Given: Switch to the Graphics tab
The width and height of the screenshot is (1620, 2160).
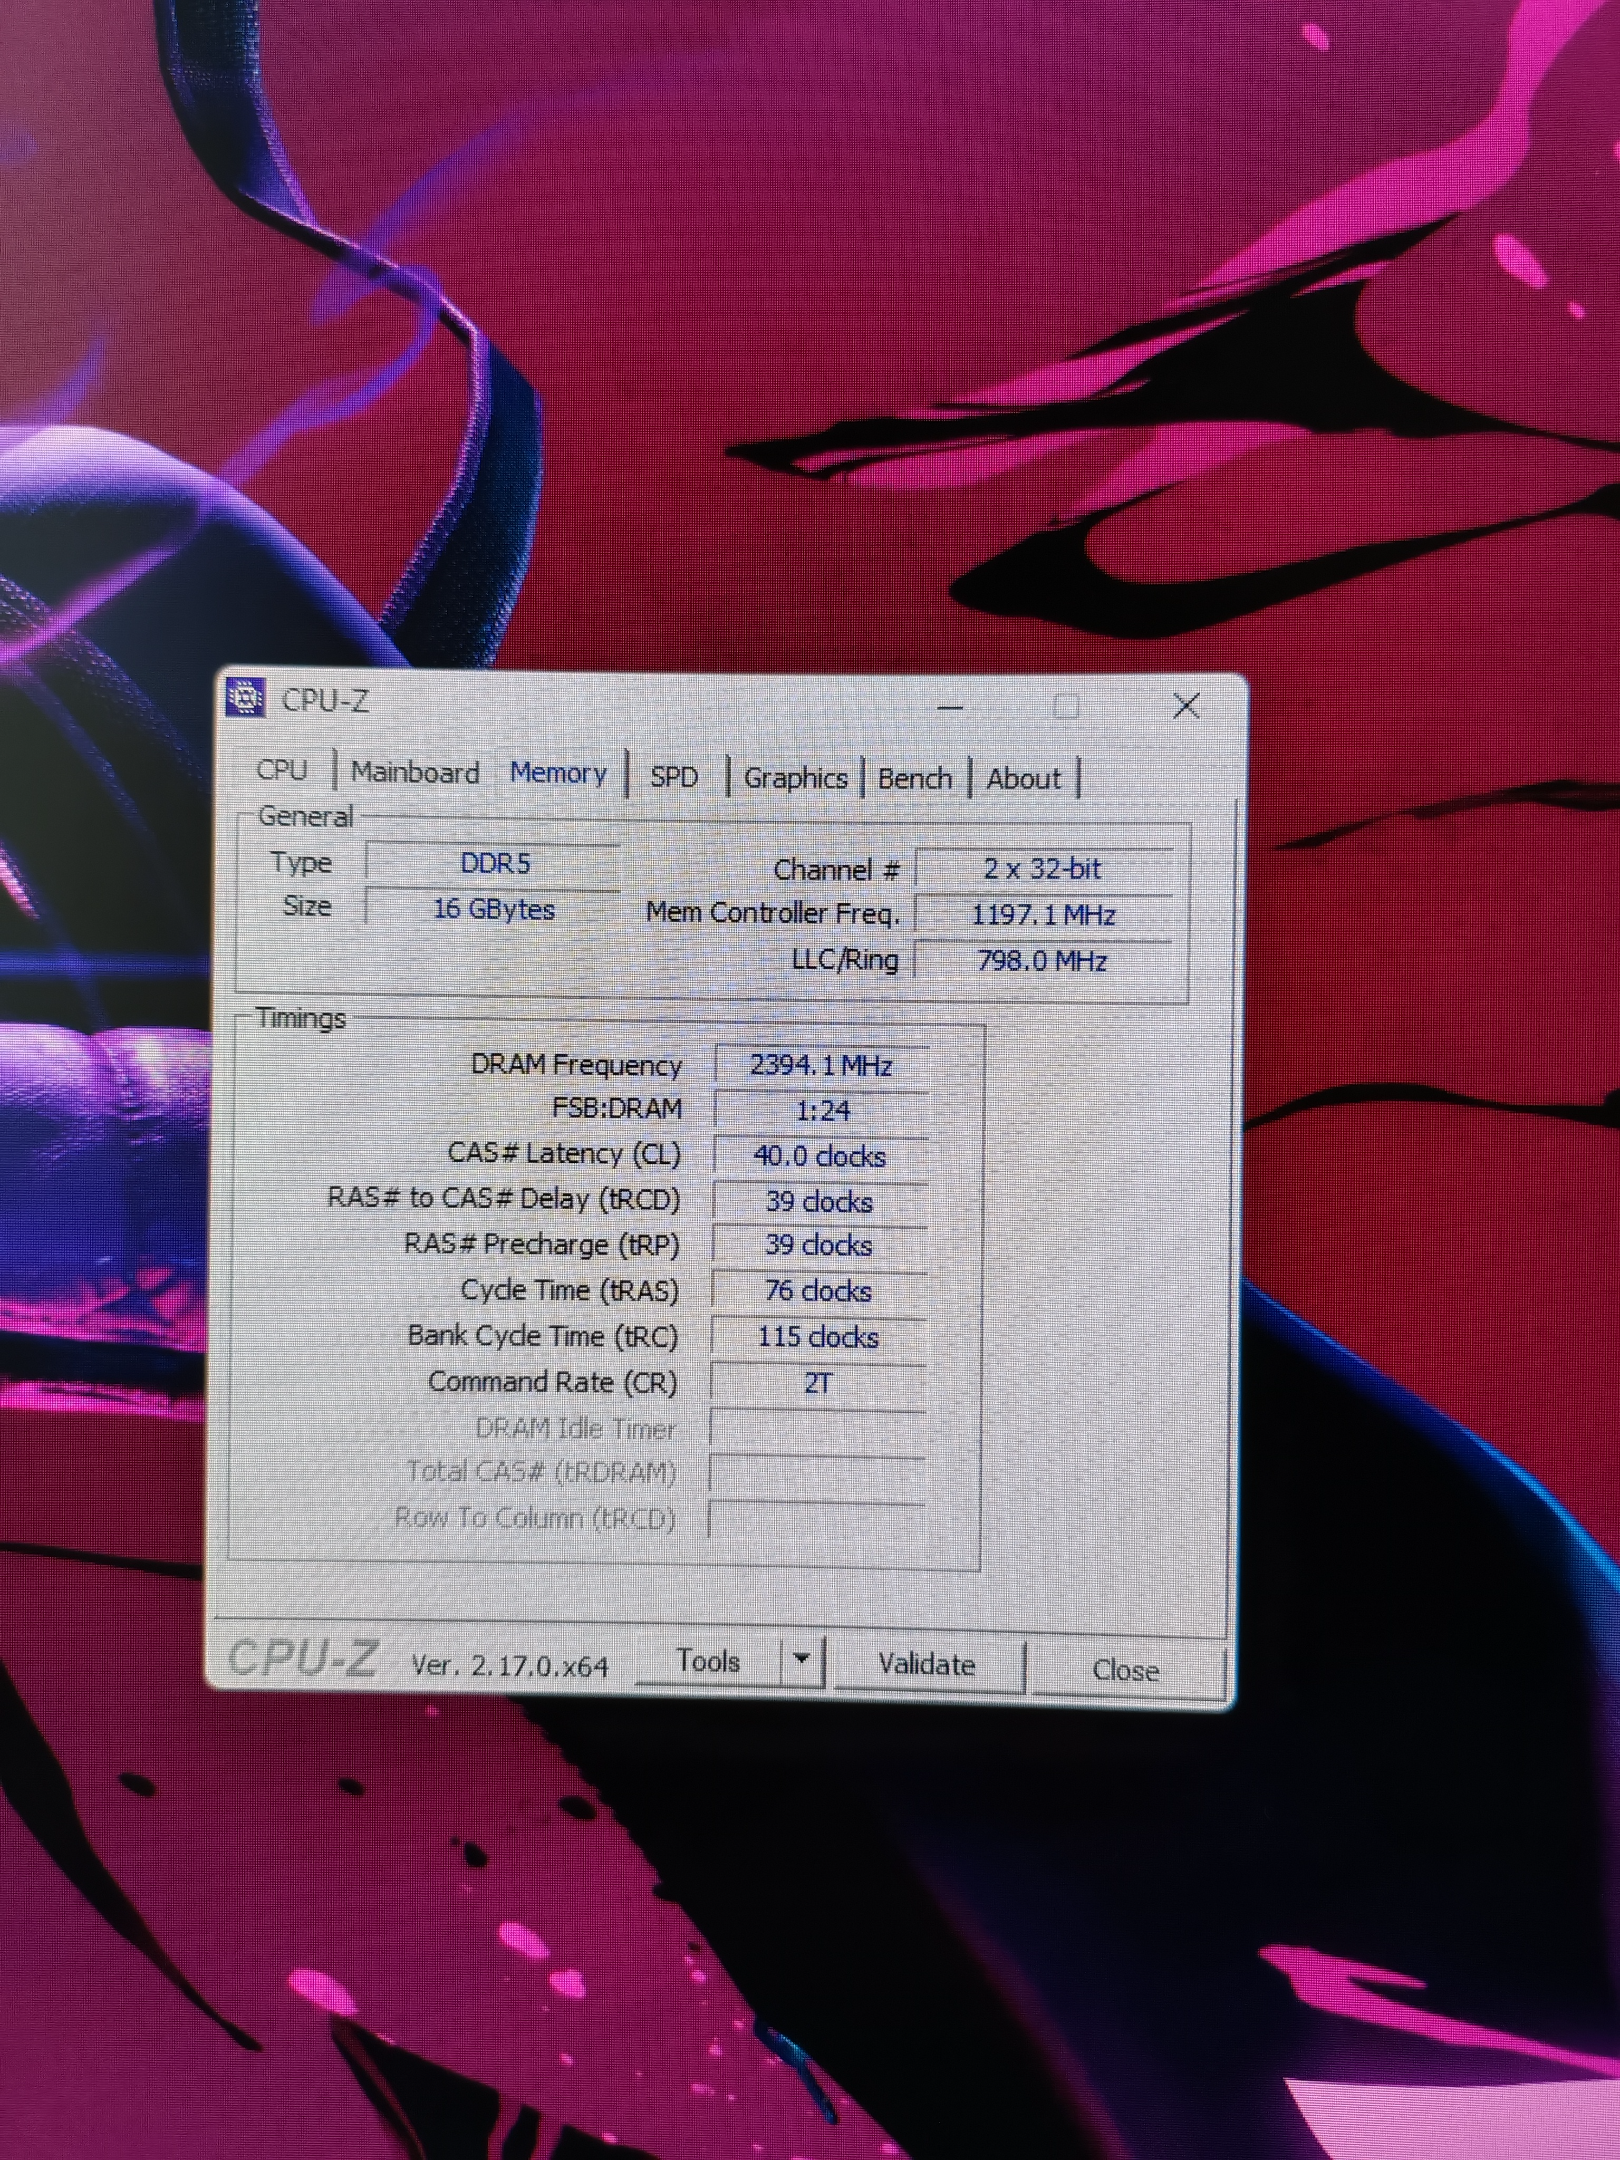Looking at the screenshot, I should pos(795,778).
